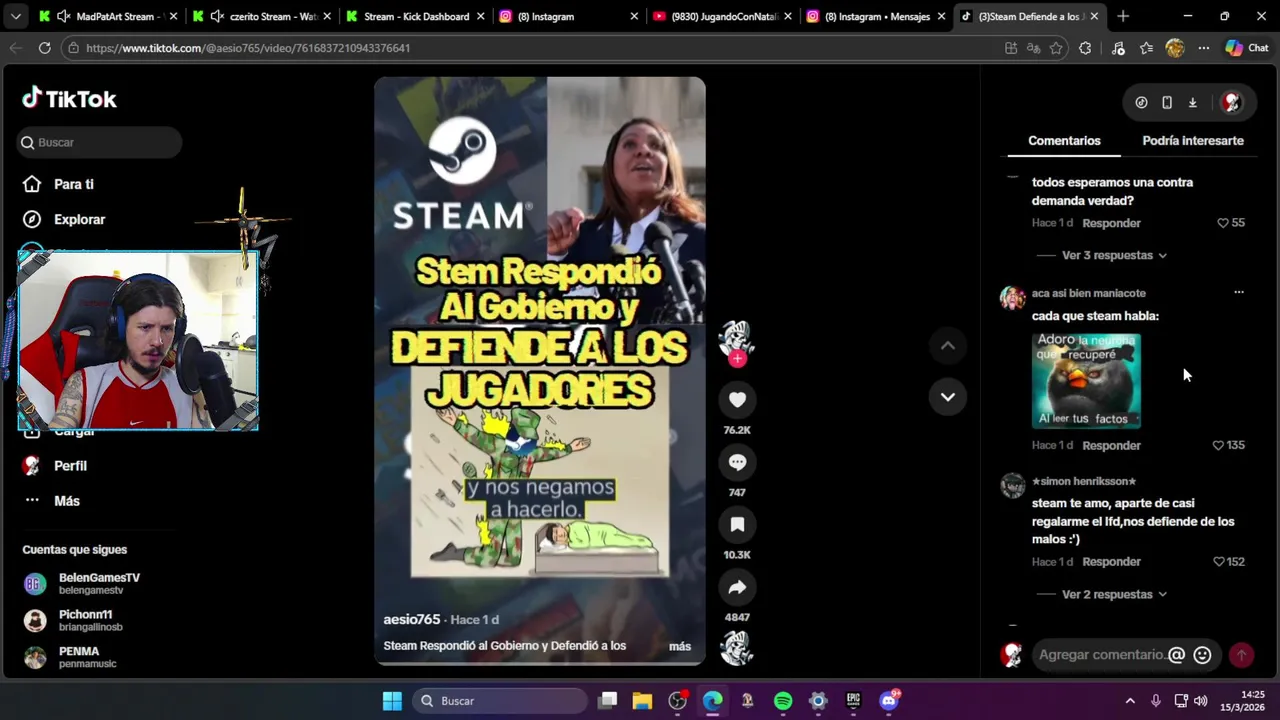Like simon henriksson's comment with 152 likes
This screenshot has width=1280, height=720.
coord(1218,562)
